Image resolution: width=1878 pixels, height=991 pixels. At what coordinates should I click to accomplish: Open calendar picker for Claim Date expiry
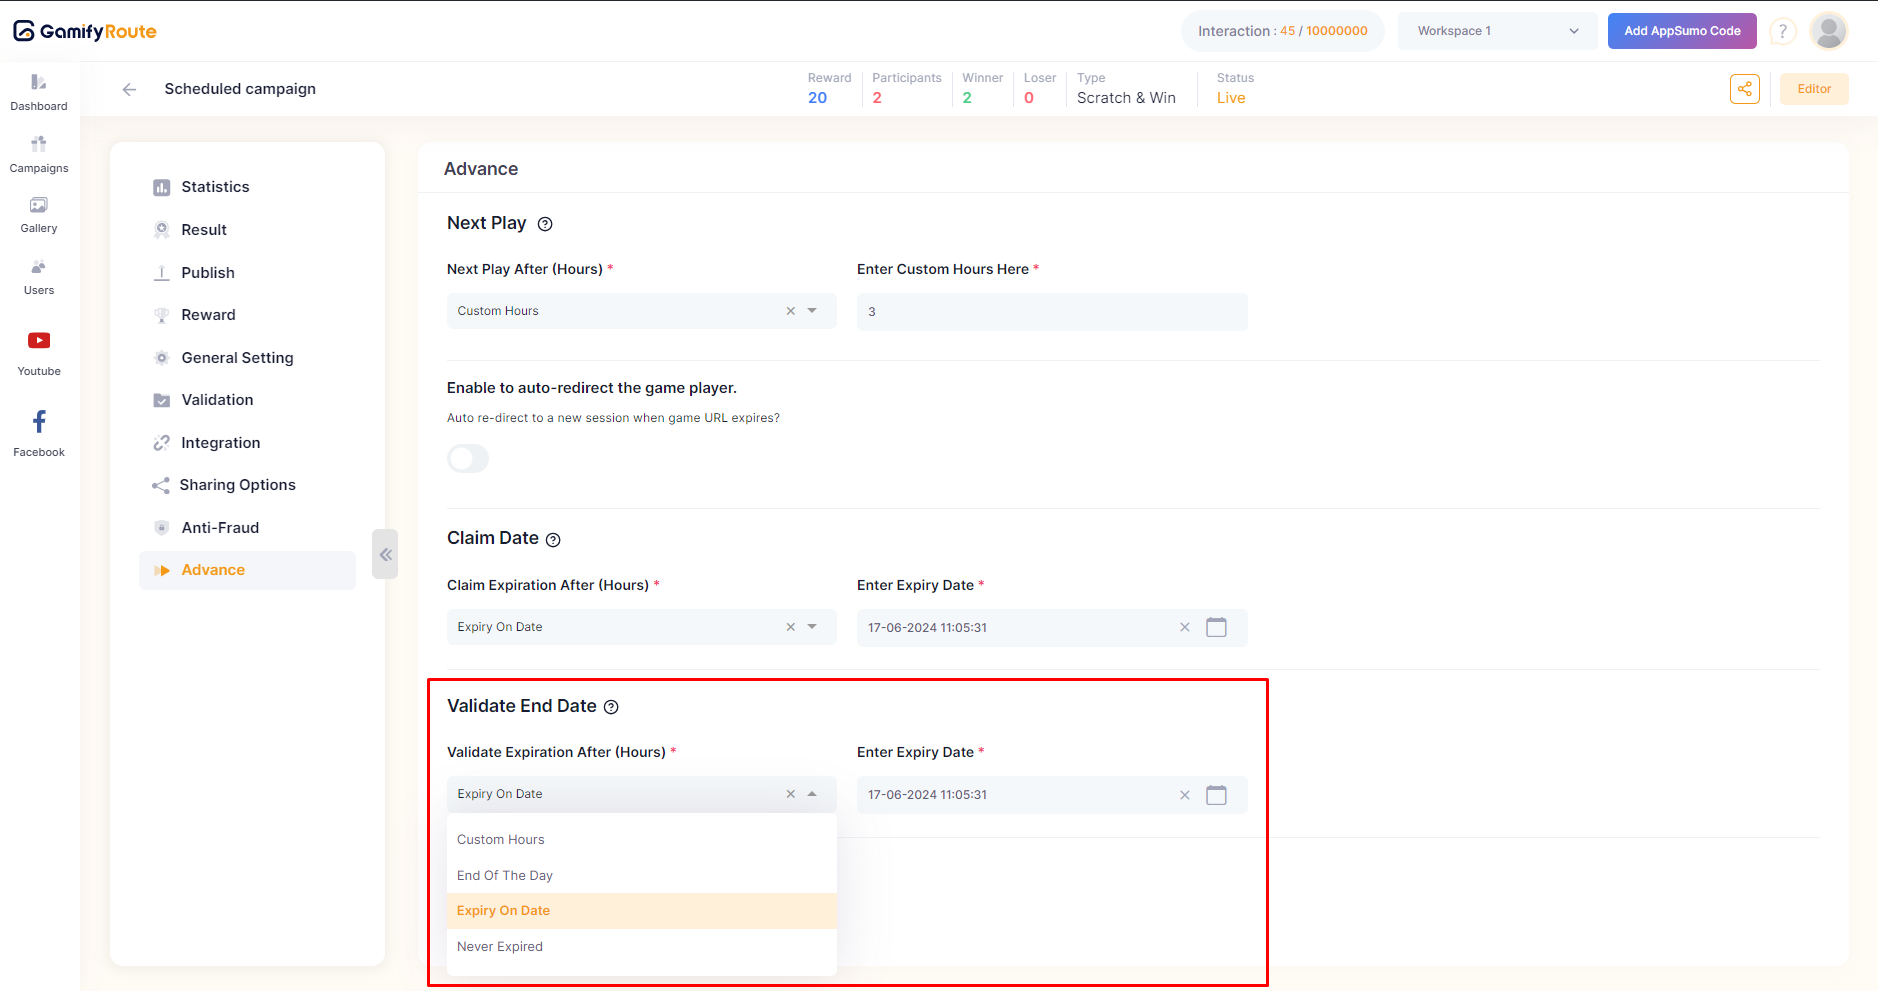pyautogui.click(x=1216, y=628)
